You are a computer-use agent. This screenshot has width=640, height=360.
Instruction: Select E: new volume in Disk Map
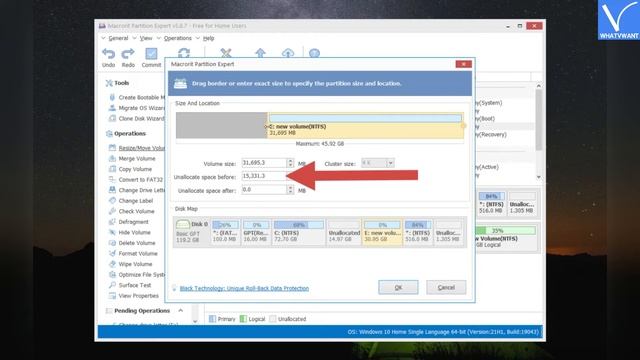tap(382, 231)
